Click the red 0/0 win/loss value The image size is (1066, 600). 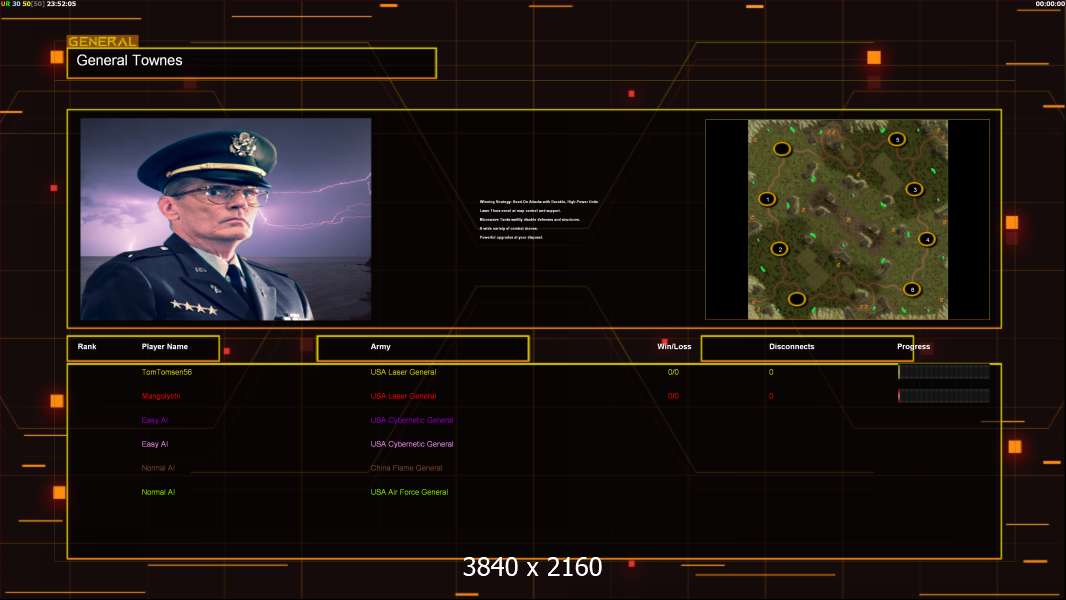[x=673, y=396]
